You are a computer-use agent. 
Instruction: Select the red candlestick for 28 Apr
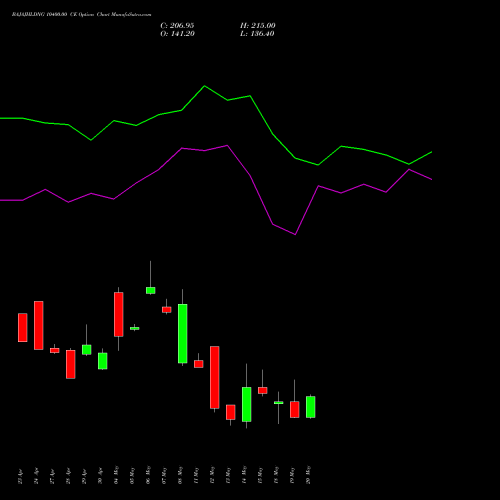(71, 364)
